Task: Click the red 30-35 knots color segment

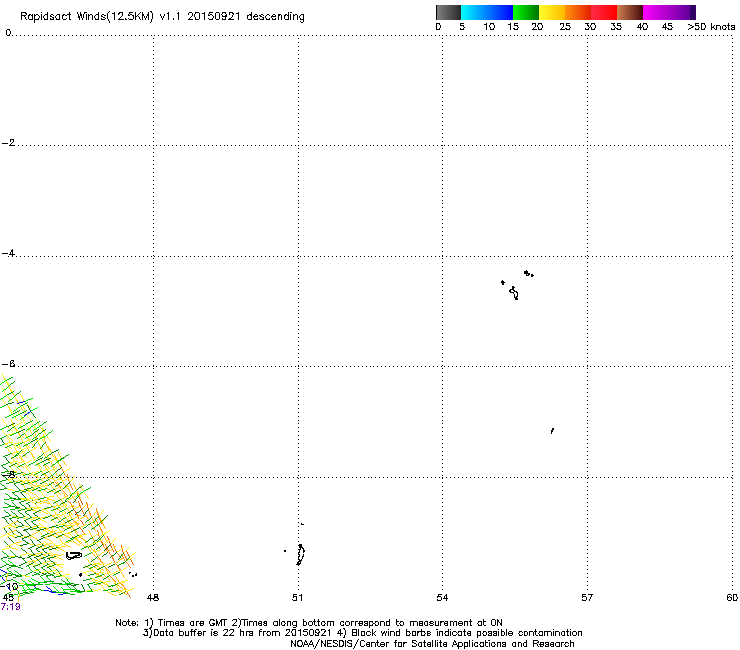Action: [x=604, y=12]
